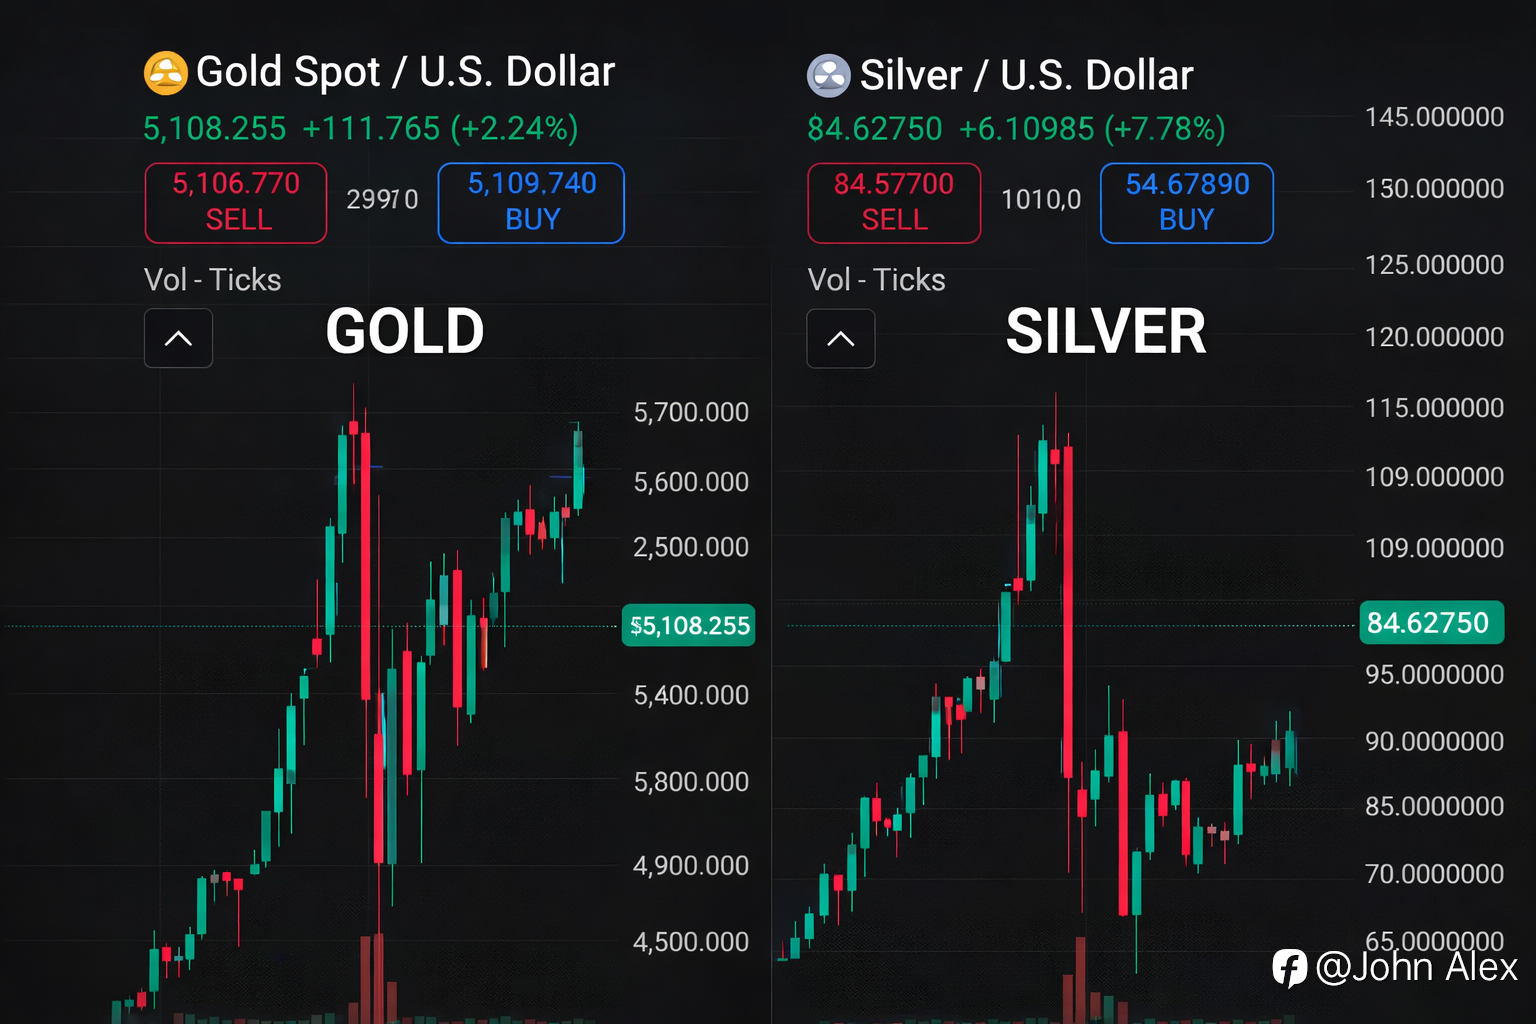Select the gold Vol - Ticks label
Viewport: 1536px width, 1024px height.
click(212, 280)
